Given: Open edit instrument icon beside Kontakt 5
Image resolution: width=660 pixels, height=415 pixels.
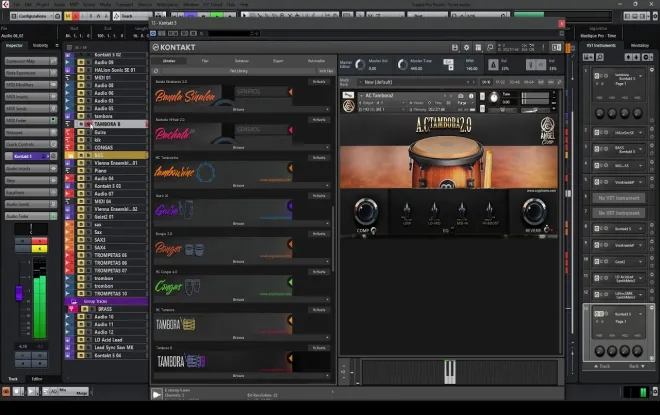Looking at the screenshot, I should click(x=53, y=156).
